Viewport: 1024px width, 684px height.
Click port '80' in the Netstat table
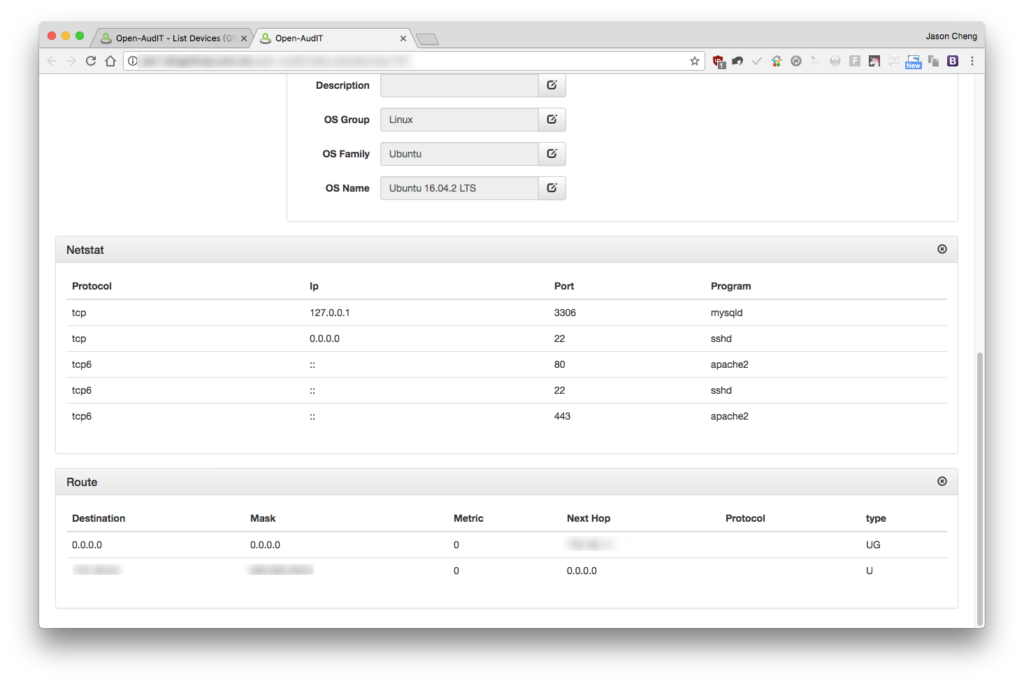(560, 365)
